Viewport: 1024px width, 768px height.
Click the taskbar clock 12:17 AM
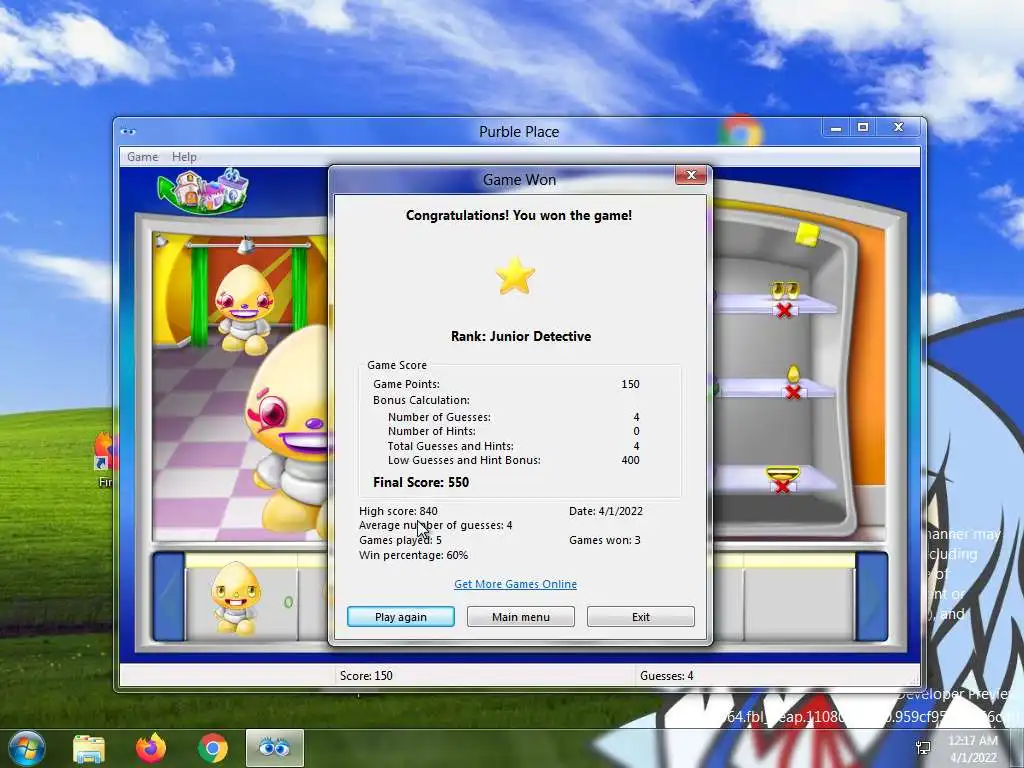(x=972, y=741)
